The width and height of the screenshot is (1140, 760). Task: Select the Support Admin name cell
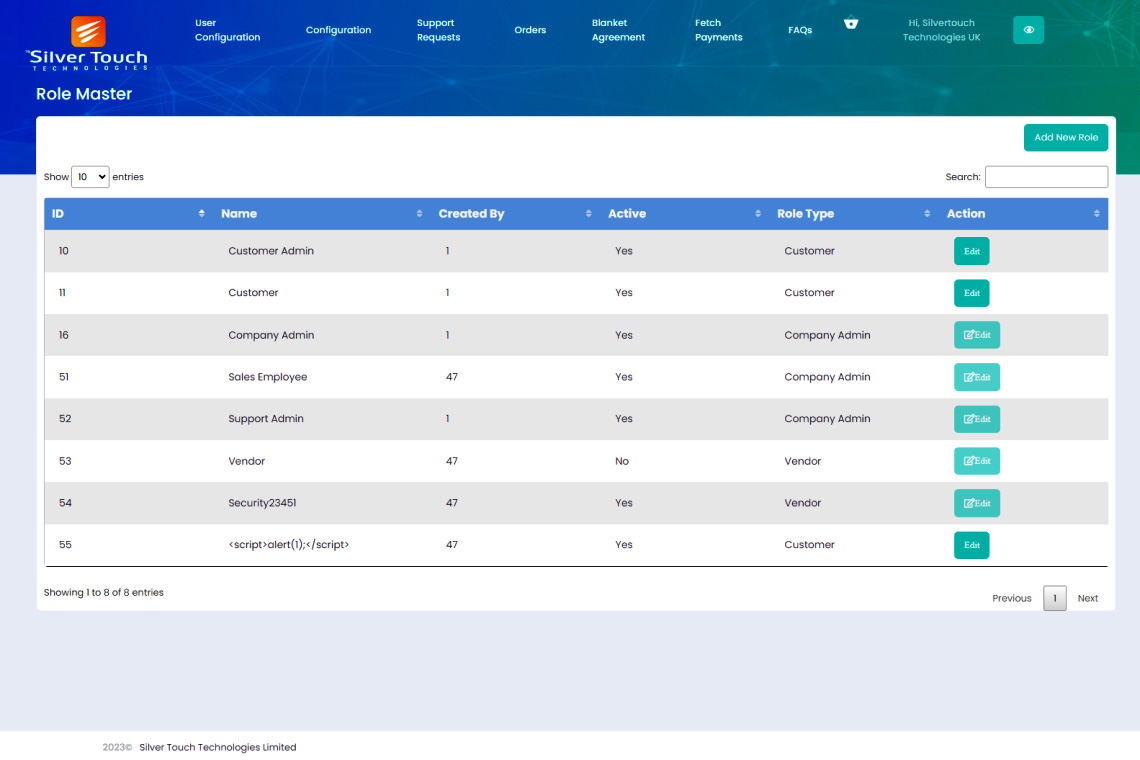coord(266,419)
